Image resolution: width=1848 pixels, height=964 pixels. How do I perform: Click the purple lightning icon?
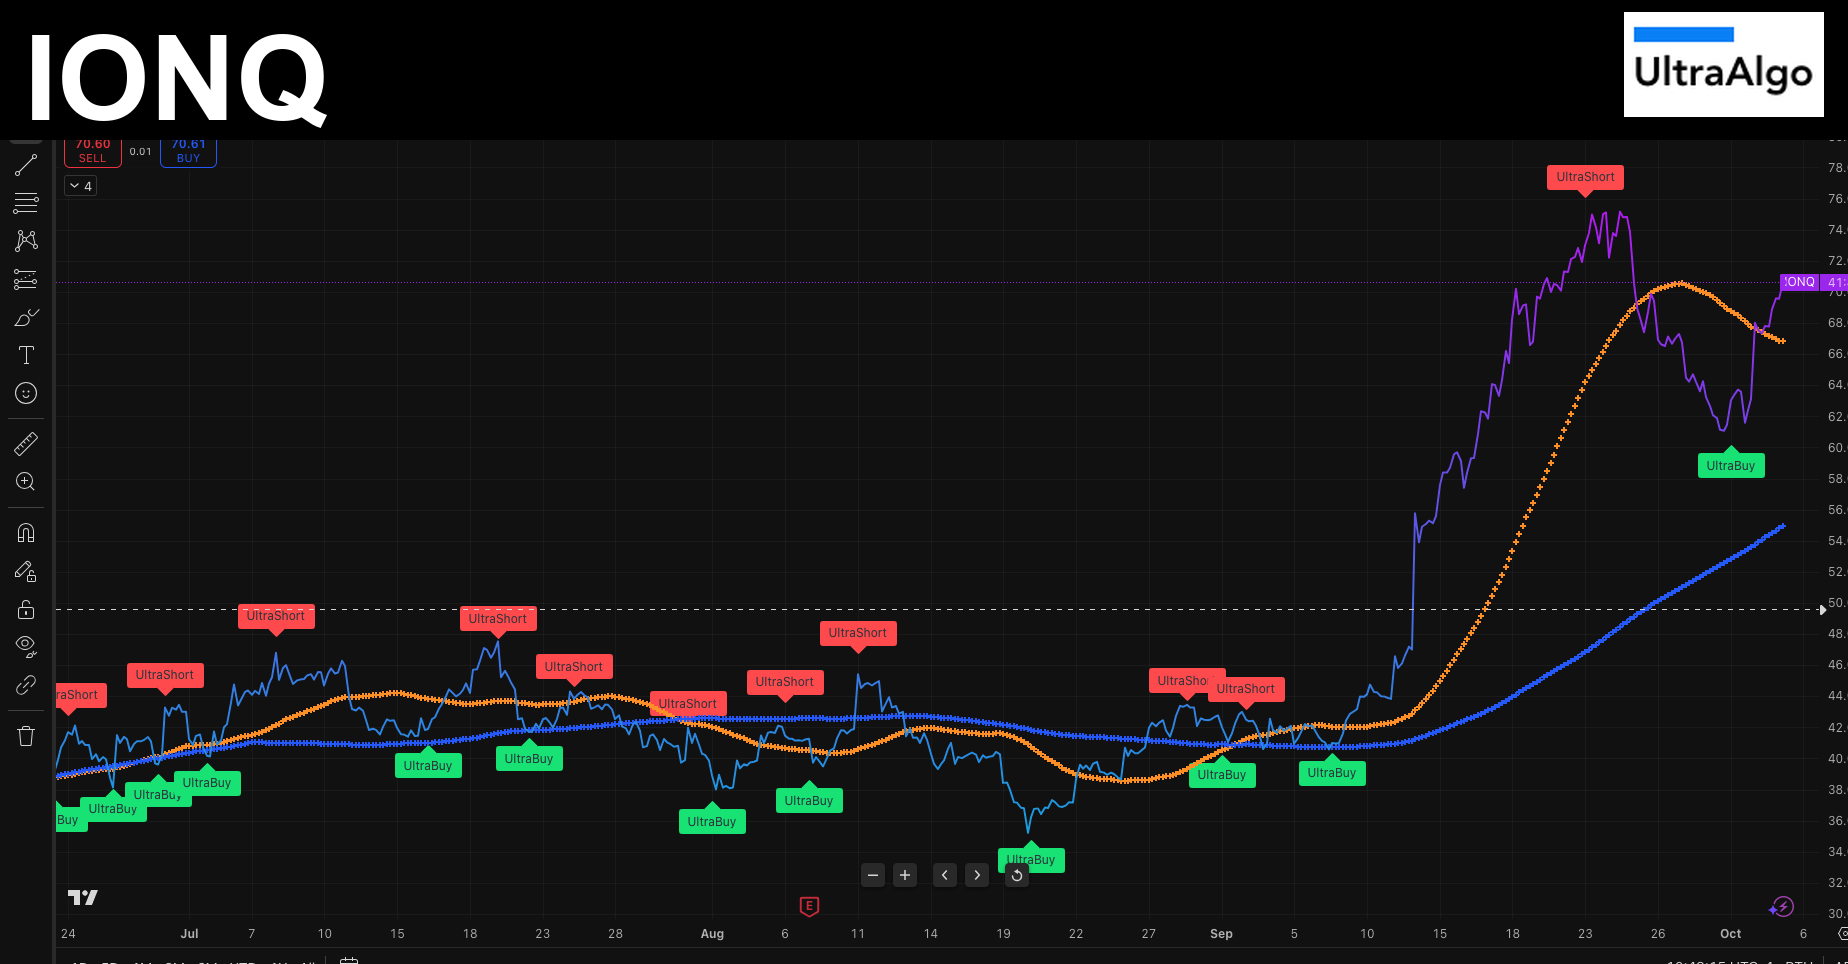coord(1781,907)
